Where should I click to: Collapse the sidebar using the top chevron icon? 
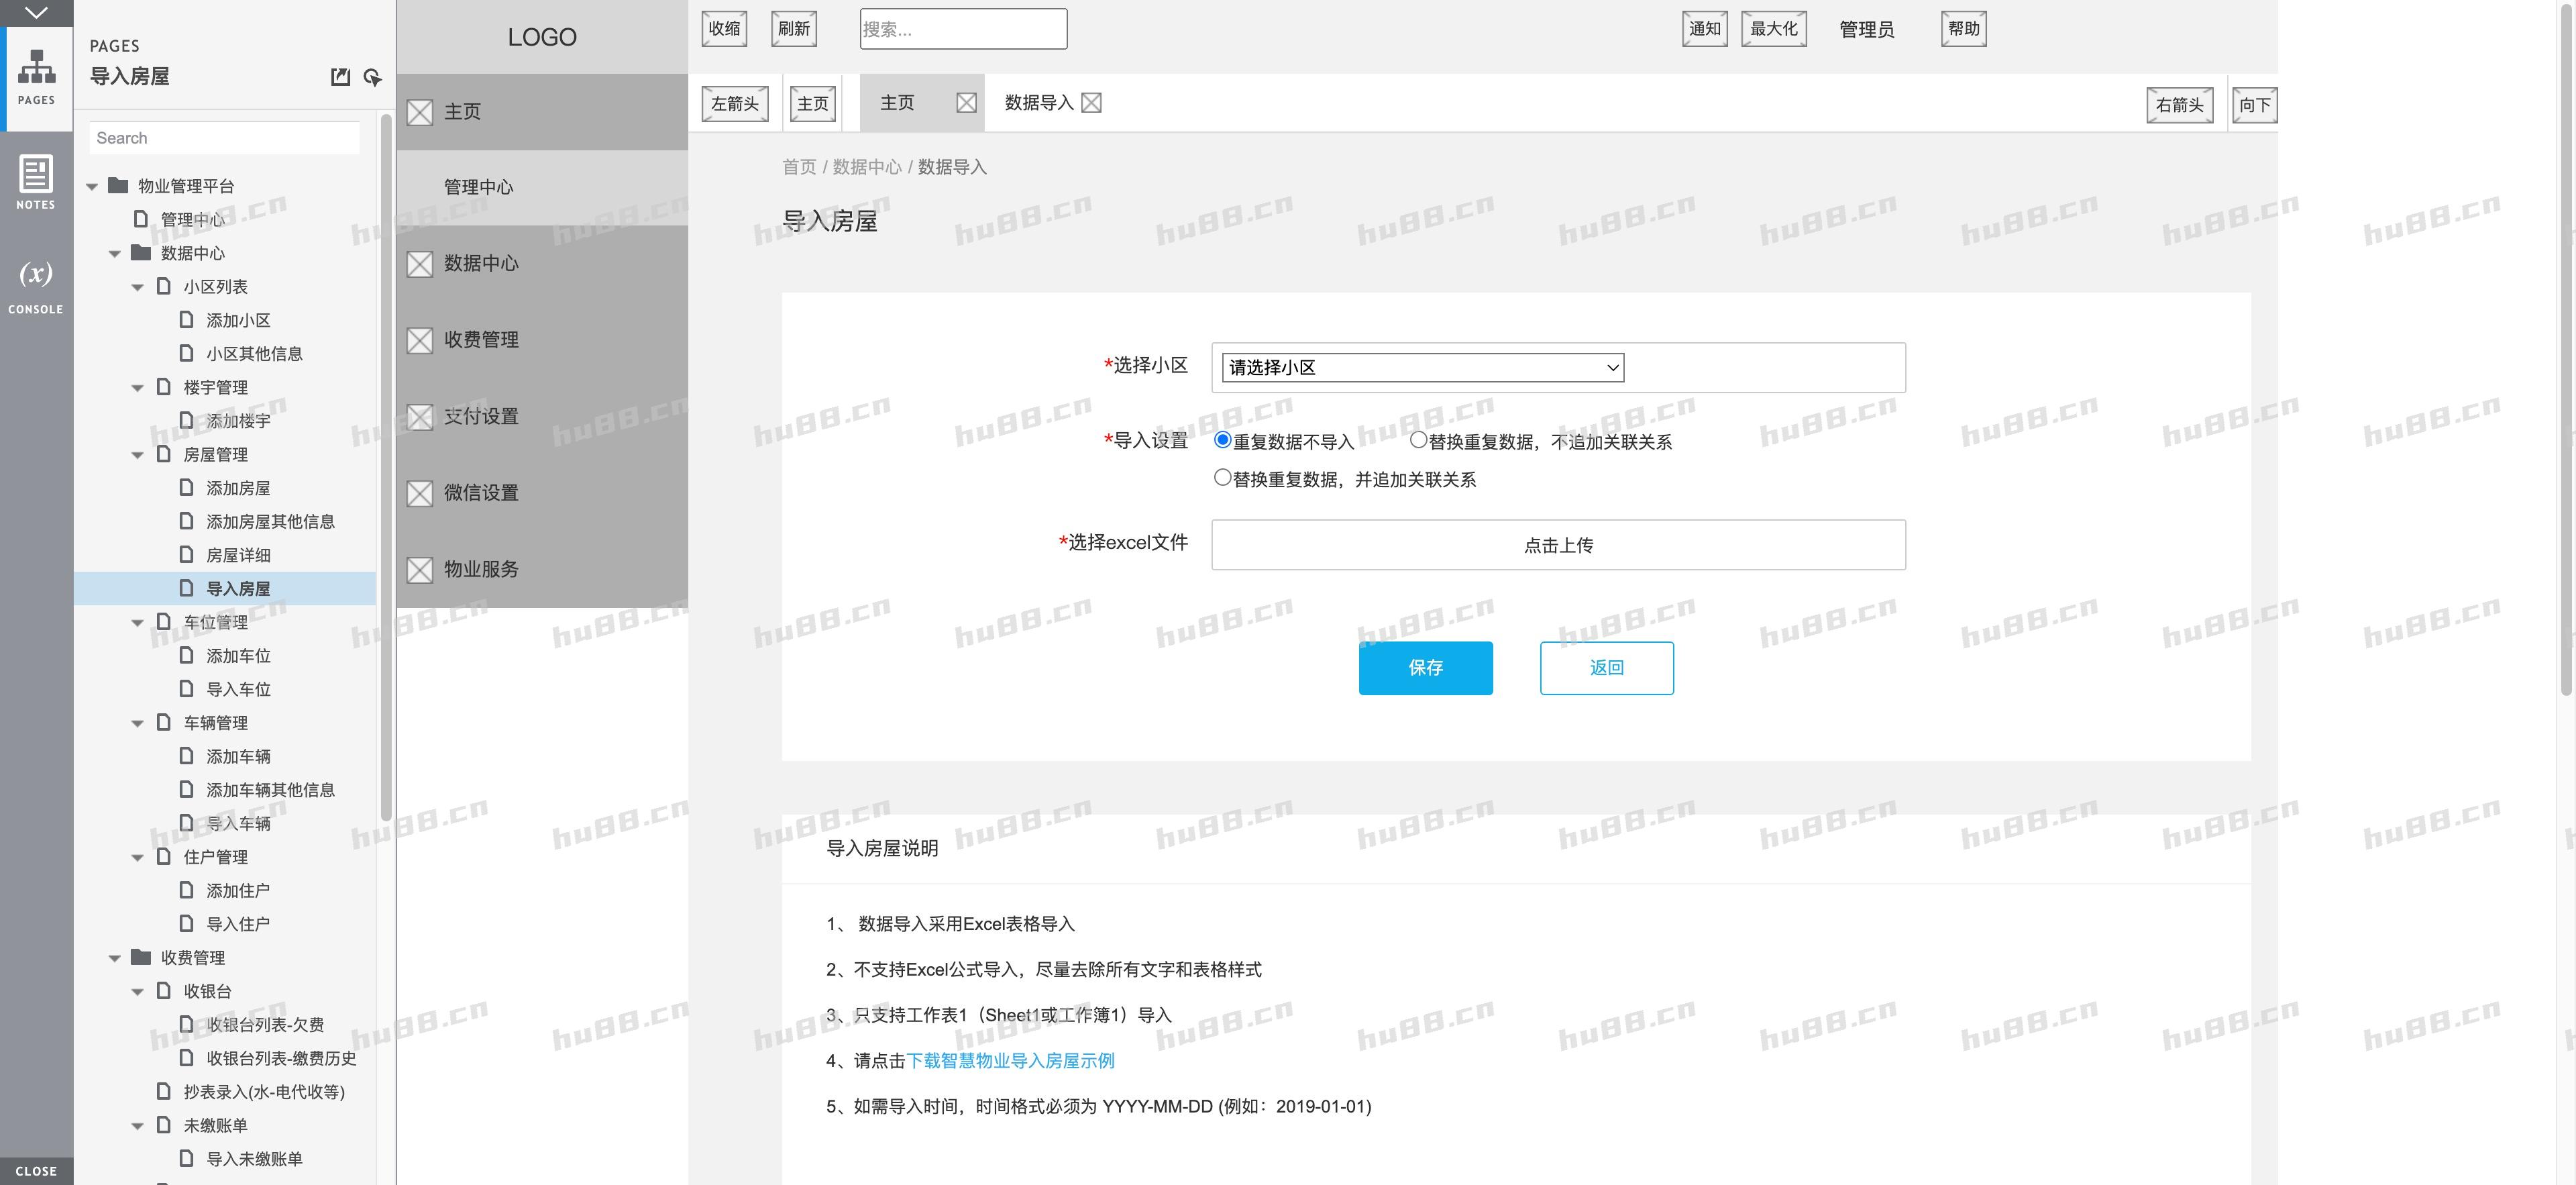pyautogui.click(x=36, y=13)
